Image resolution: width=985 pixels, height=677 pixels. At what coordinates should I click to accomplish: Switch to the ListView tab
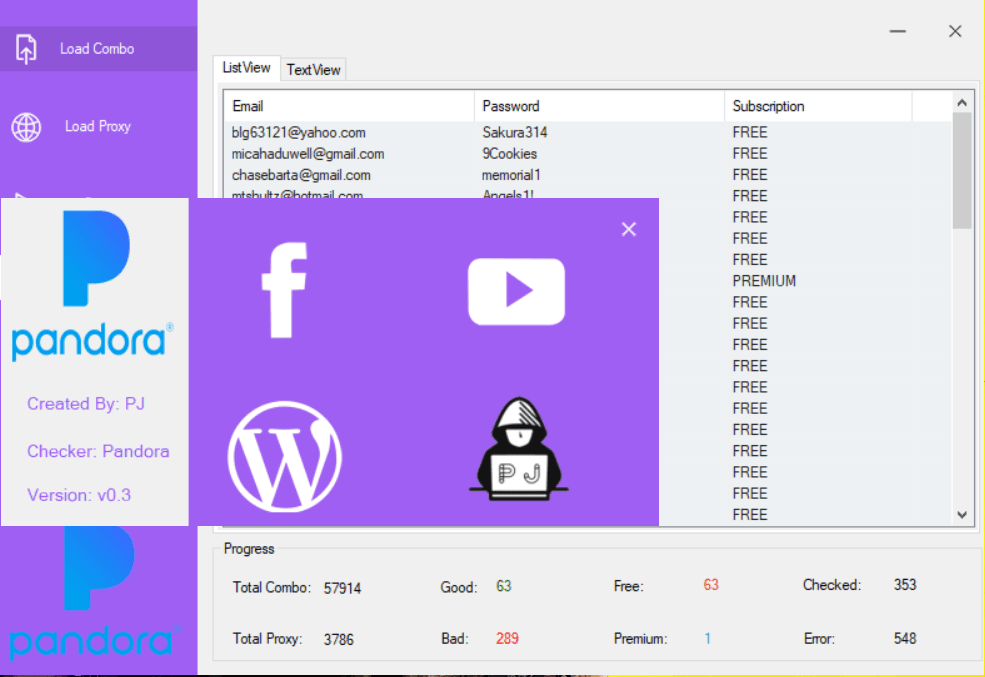click(246, 68)
